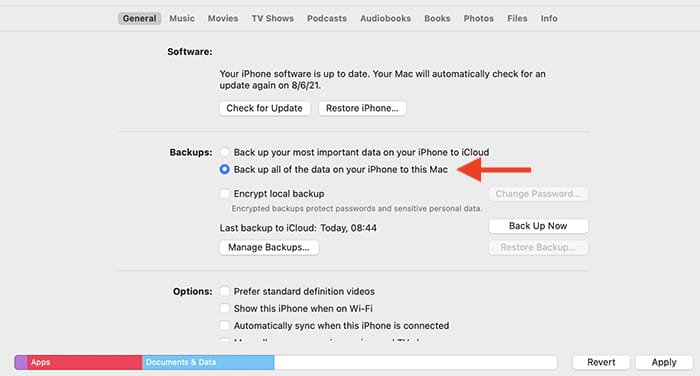Click Restore iPhone… button
Image resolution: width=700 pixels, height=376 pixels.
[362, 108]
